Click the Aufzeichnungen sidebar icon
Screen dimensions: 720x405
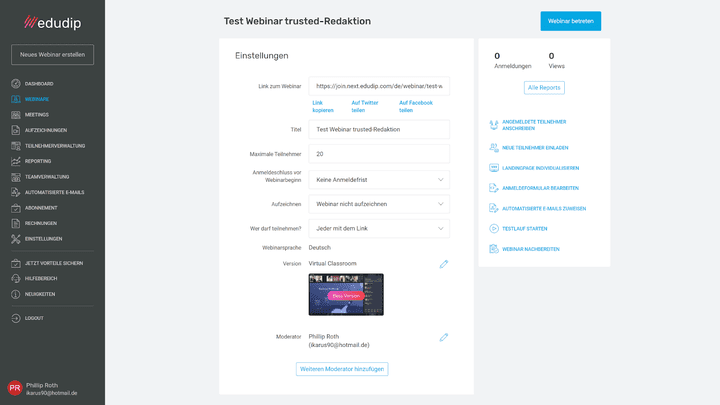pos(16,130)
